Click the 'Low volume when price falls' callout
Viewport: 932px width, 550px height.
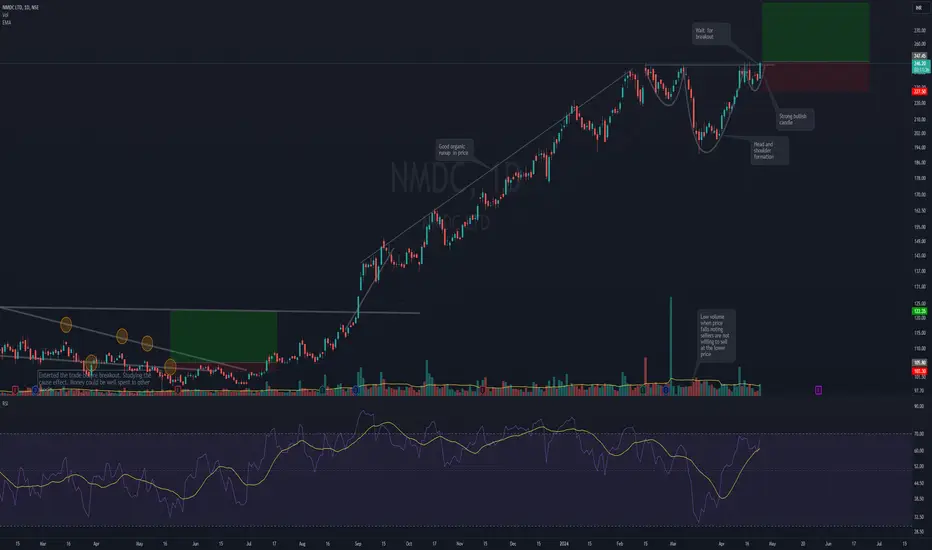[x=716, y=335]
